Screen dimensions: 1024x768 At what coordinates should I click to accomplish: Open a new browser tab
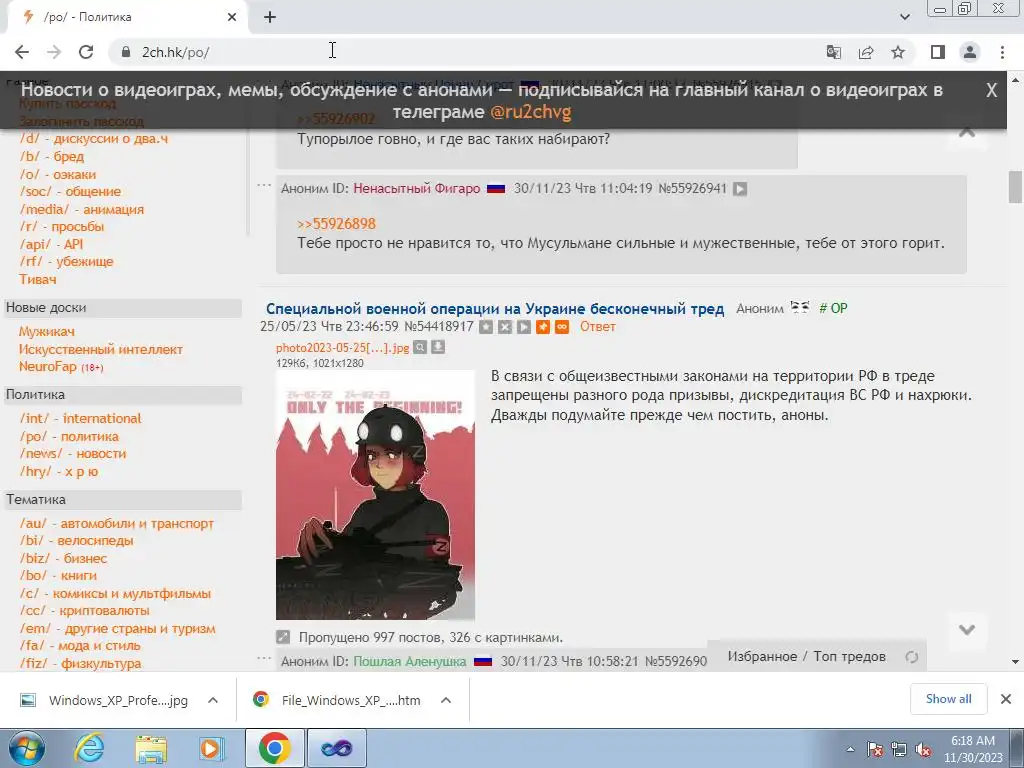click(270, 18)
